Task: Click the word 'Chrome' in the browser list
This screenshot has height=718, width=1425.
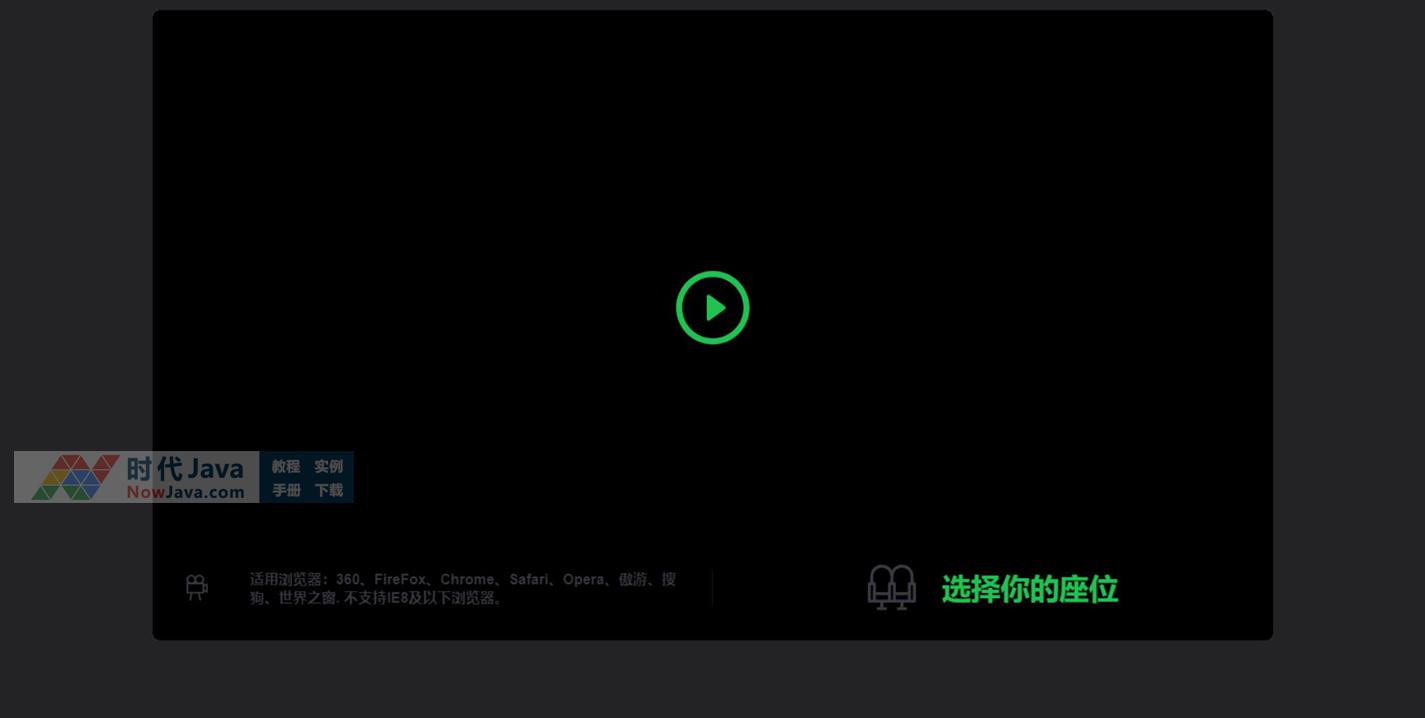Action: [x=466, y=579]
